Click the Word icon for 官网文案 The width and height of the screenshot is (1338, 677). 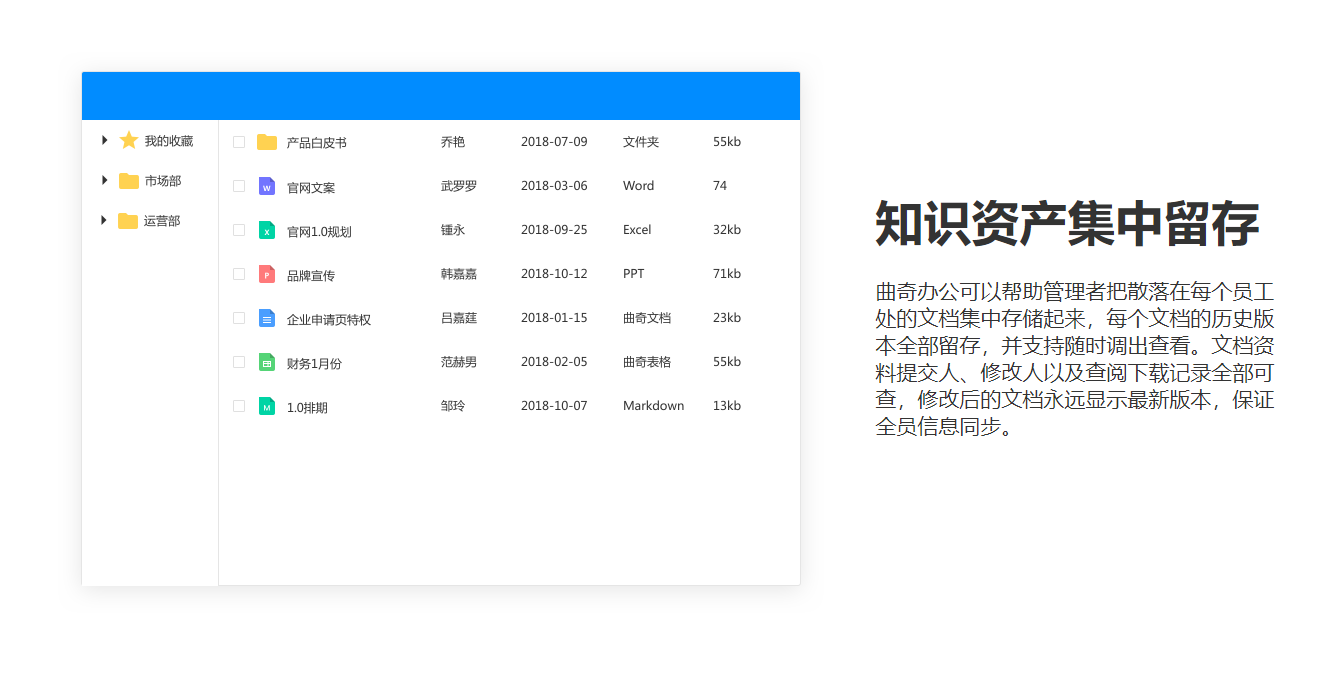tap(267, 186)
